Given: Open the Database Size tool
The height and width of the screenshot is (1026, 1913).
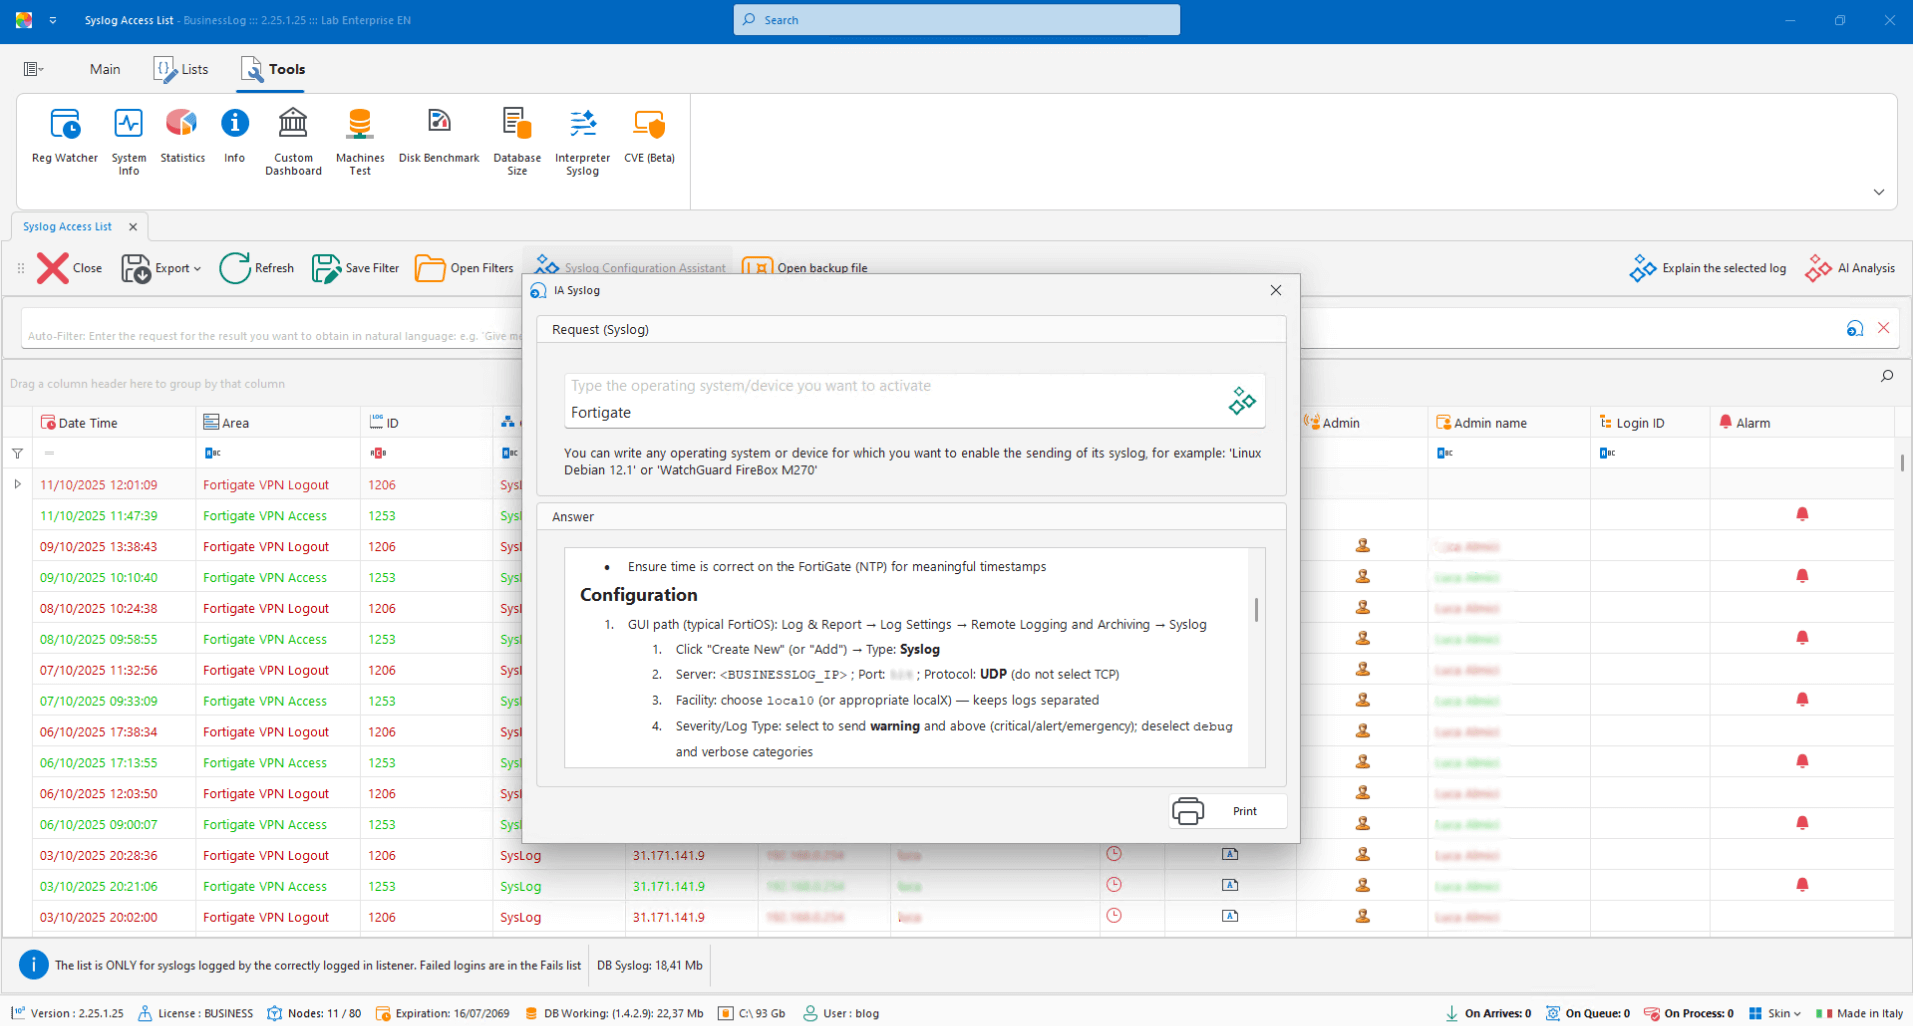Looking at the screenshot, I should [x=516, y=141].
